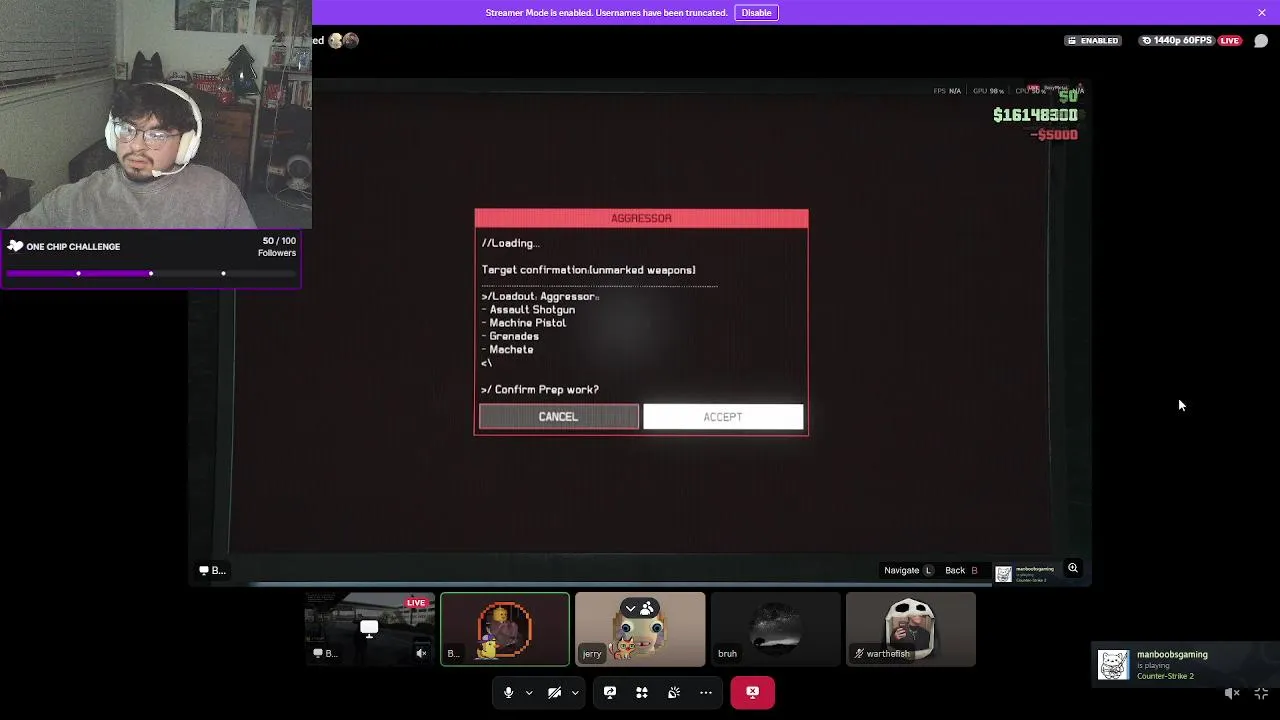The image size is (1280, 720).
Task: Click the participant avatars in the header
Action: pyautogui.click(x=343, y=41)
